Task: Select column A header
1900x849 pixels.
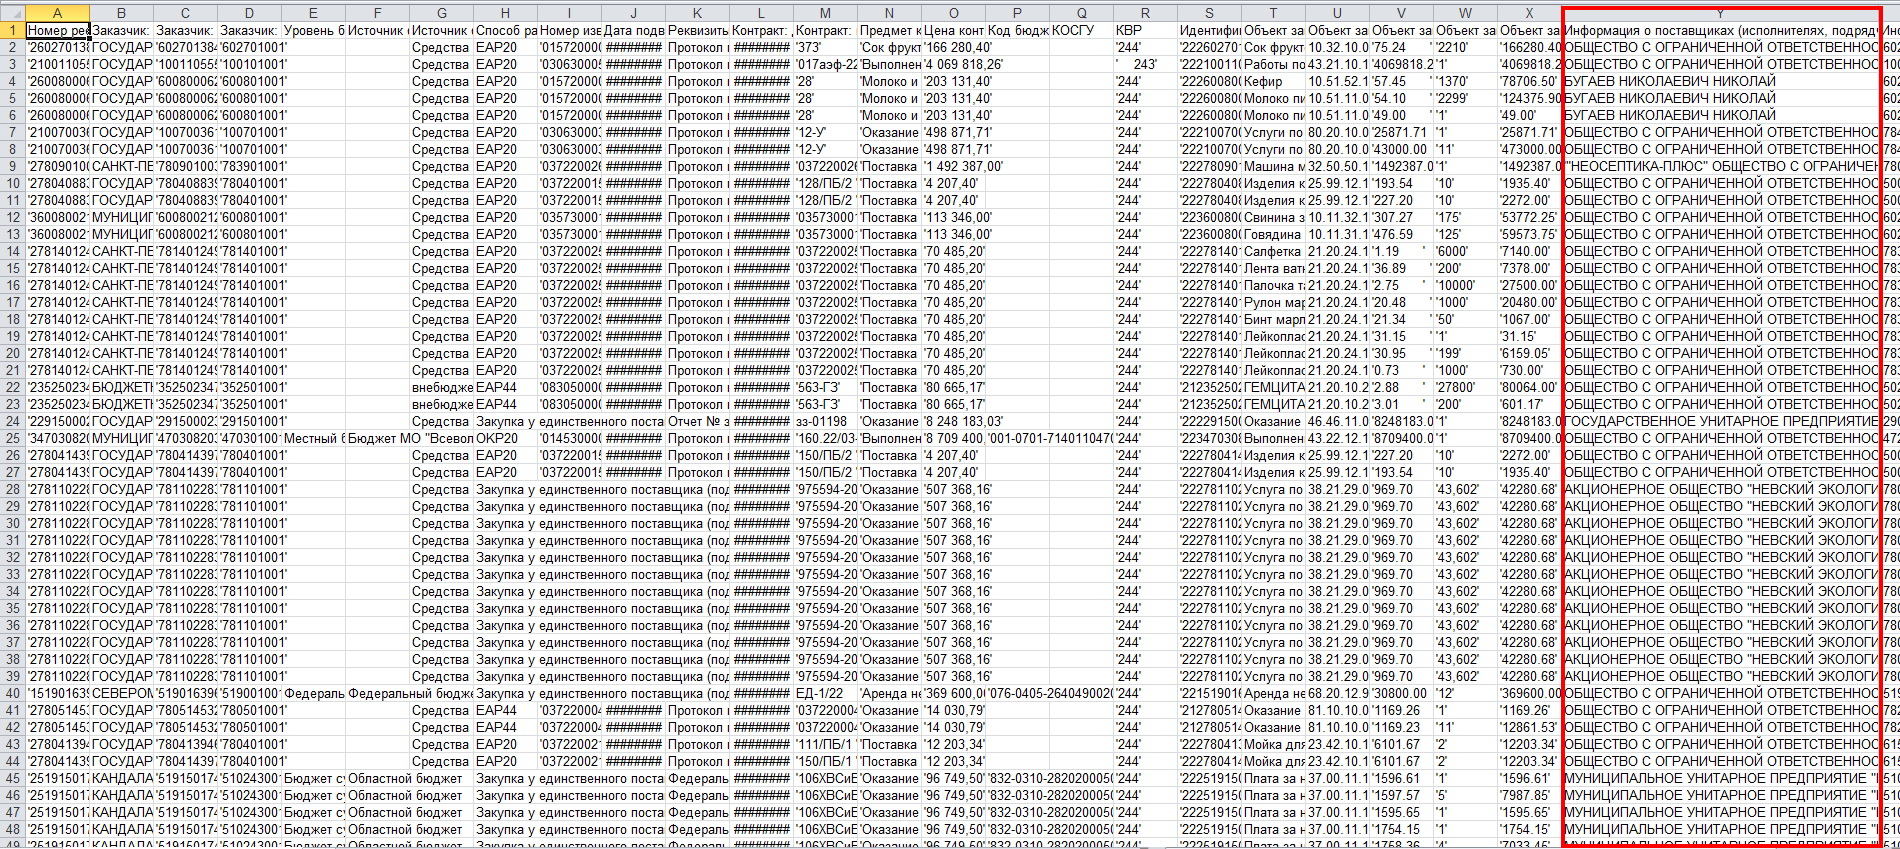Action: click(57, 13)
